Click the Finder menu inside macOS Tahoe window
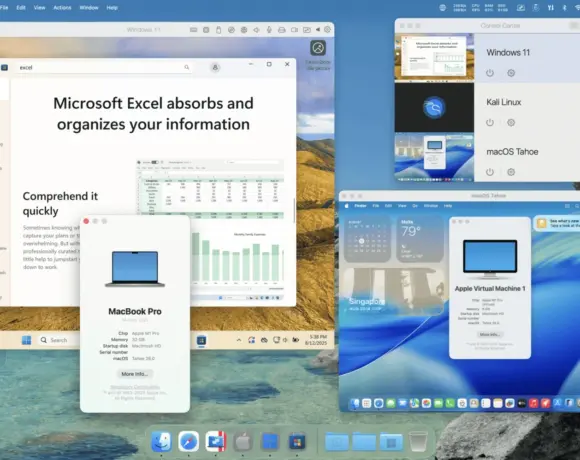The image size is (580, 460). tap(360, 206)
